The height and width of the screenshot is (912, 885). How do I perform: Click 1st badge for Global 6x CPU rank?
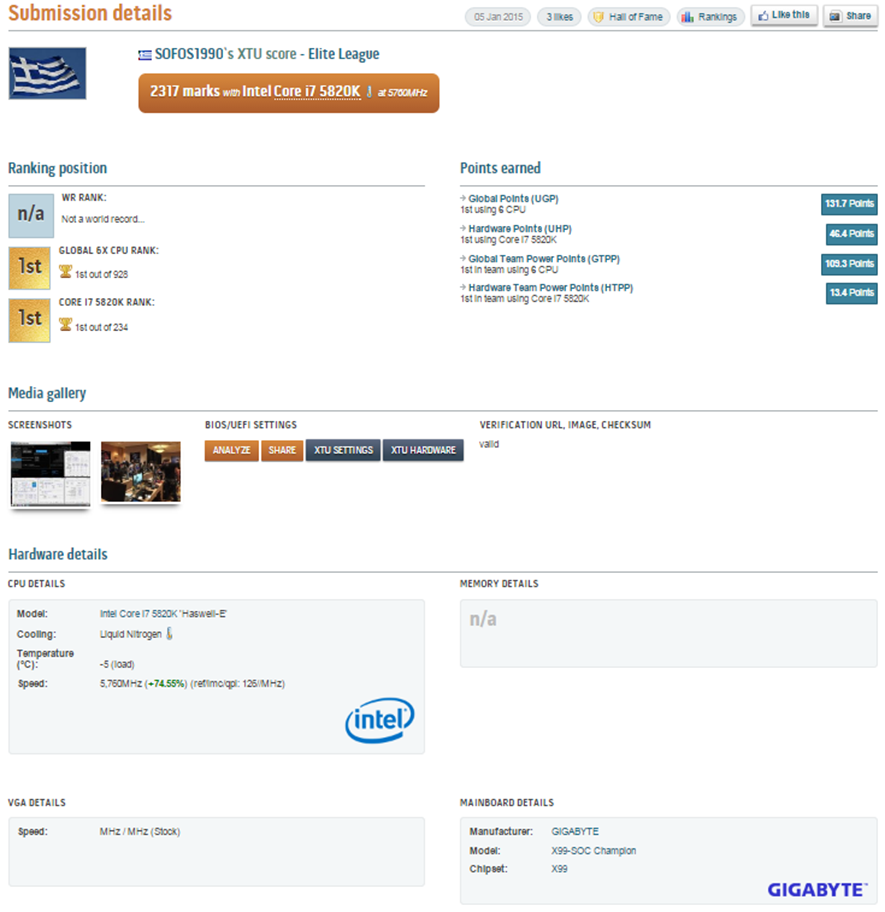point(29,268)
